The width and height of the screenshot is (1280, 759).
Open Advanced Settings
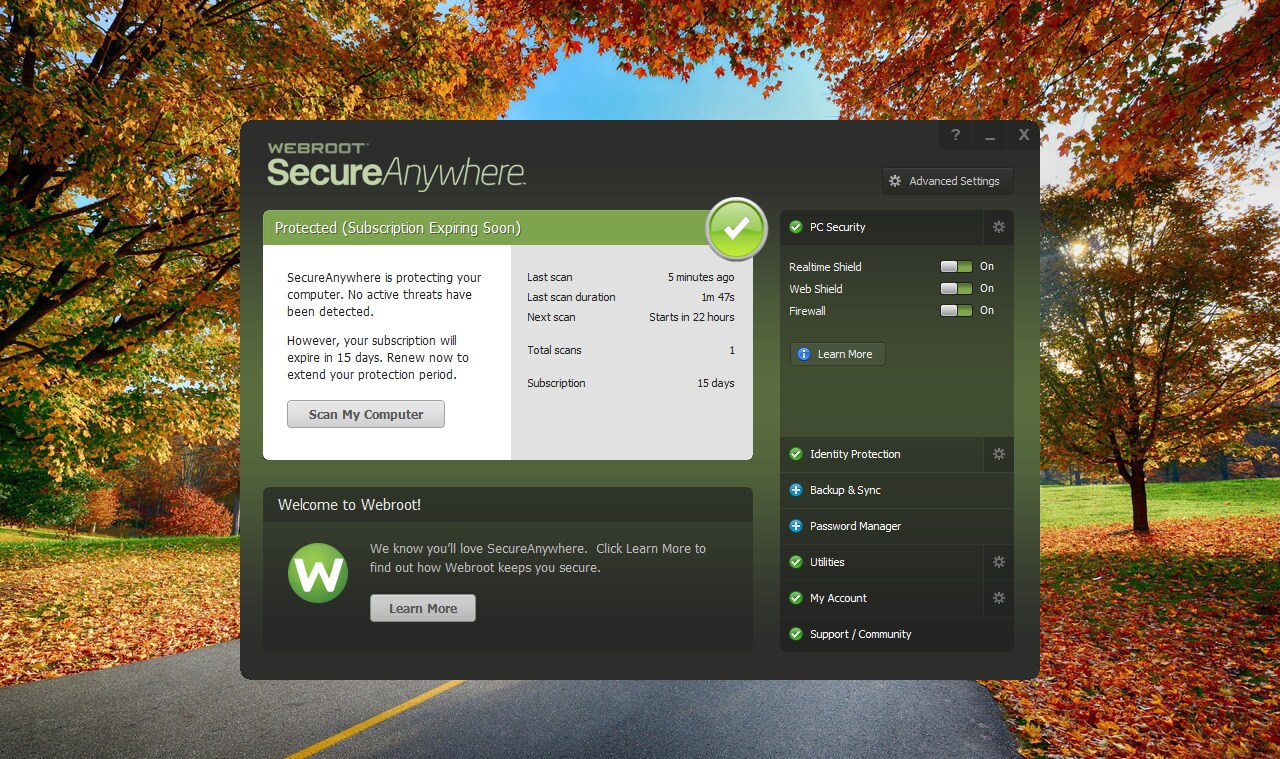pos(946,181)
